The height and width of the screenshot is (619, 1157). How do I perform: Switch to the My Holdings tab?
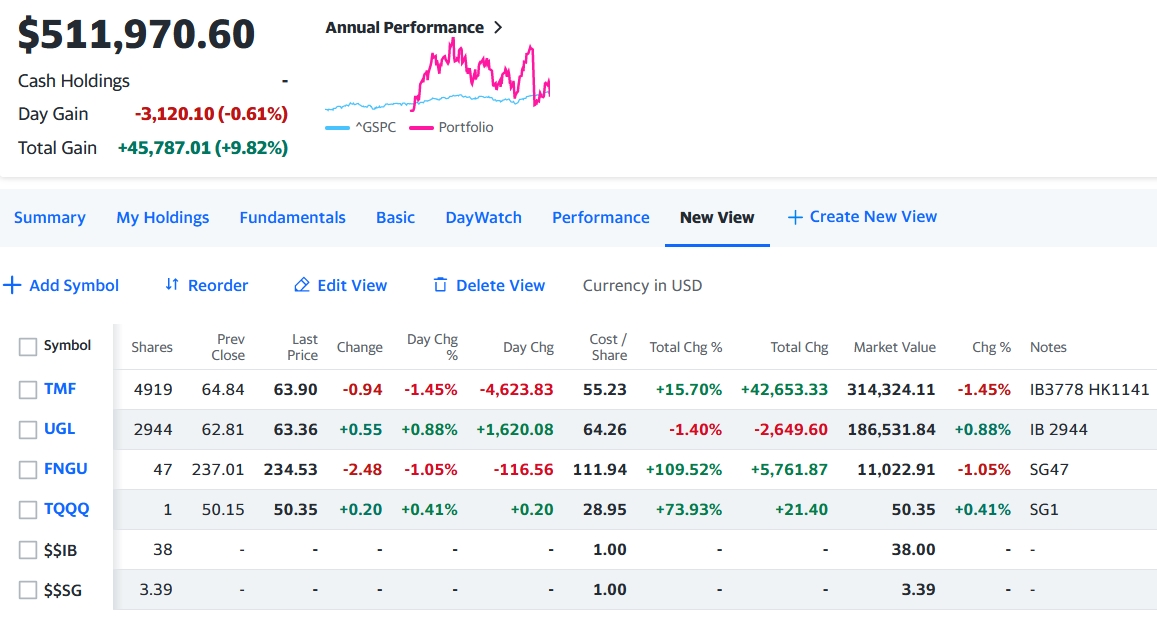click(x=163, y=217)
